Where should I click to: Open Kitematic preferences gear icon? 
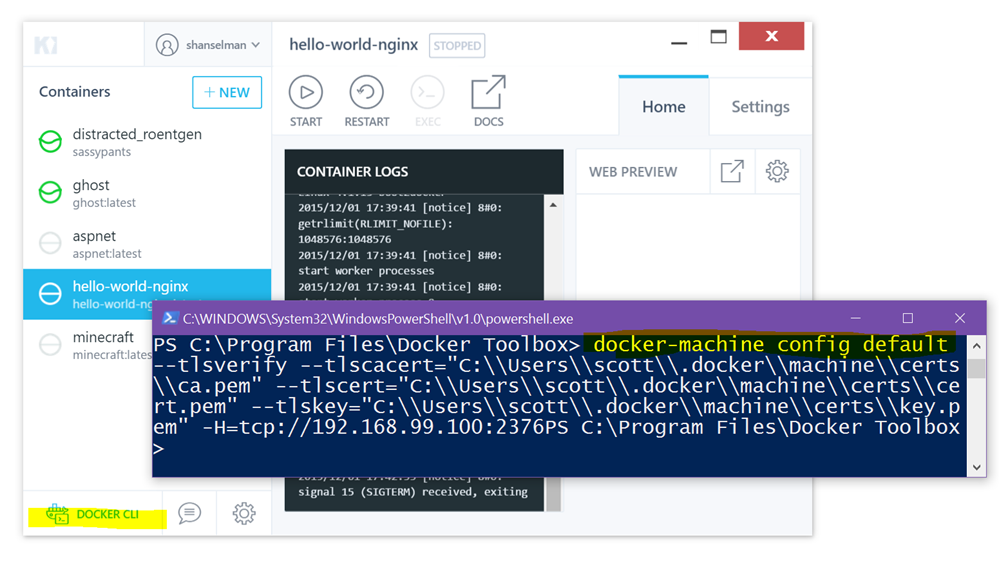(x=244, y=513)
